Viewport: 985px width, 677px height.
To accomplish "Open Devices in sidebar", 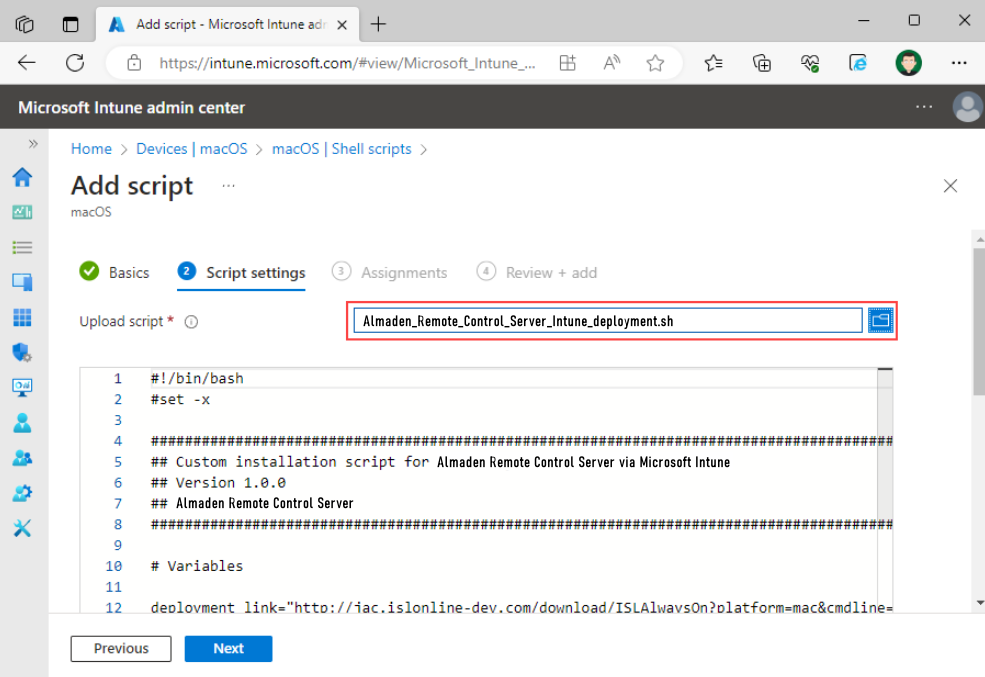I will tap(22, 282).
